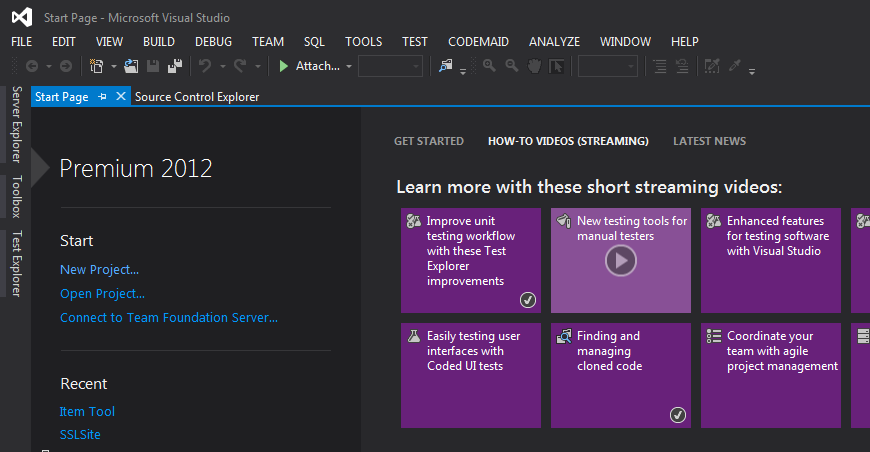Open the last toolbar overflow options arrow
Screen dimensions: 870x452
pyautogui.click(x=752, y=71)
